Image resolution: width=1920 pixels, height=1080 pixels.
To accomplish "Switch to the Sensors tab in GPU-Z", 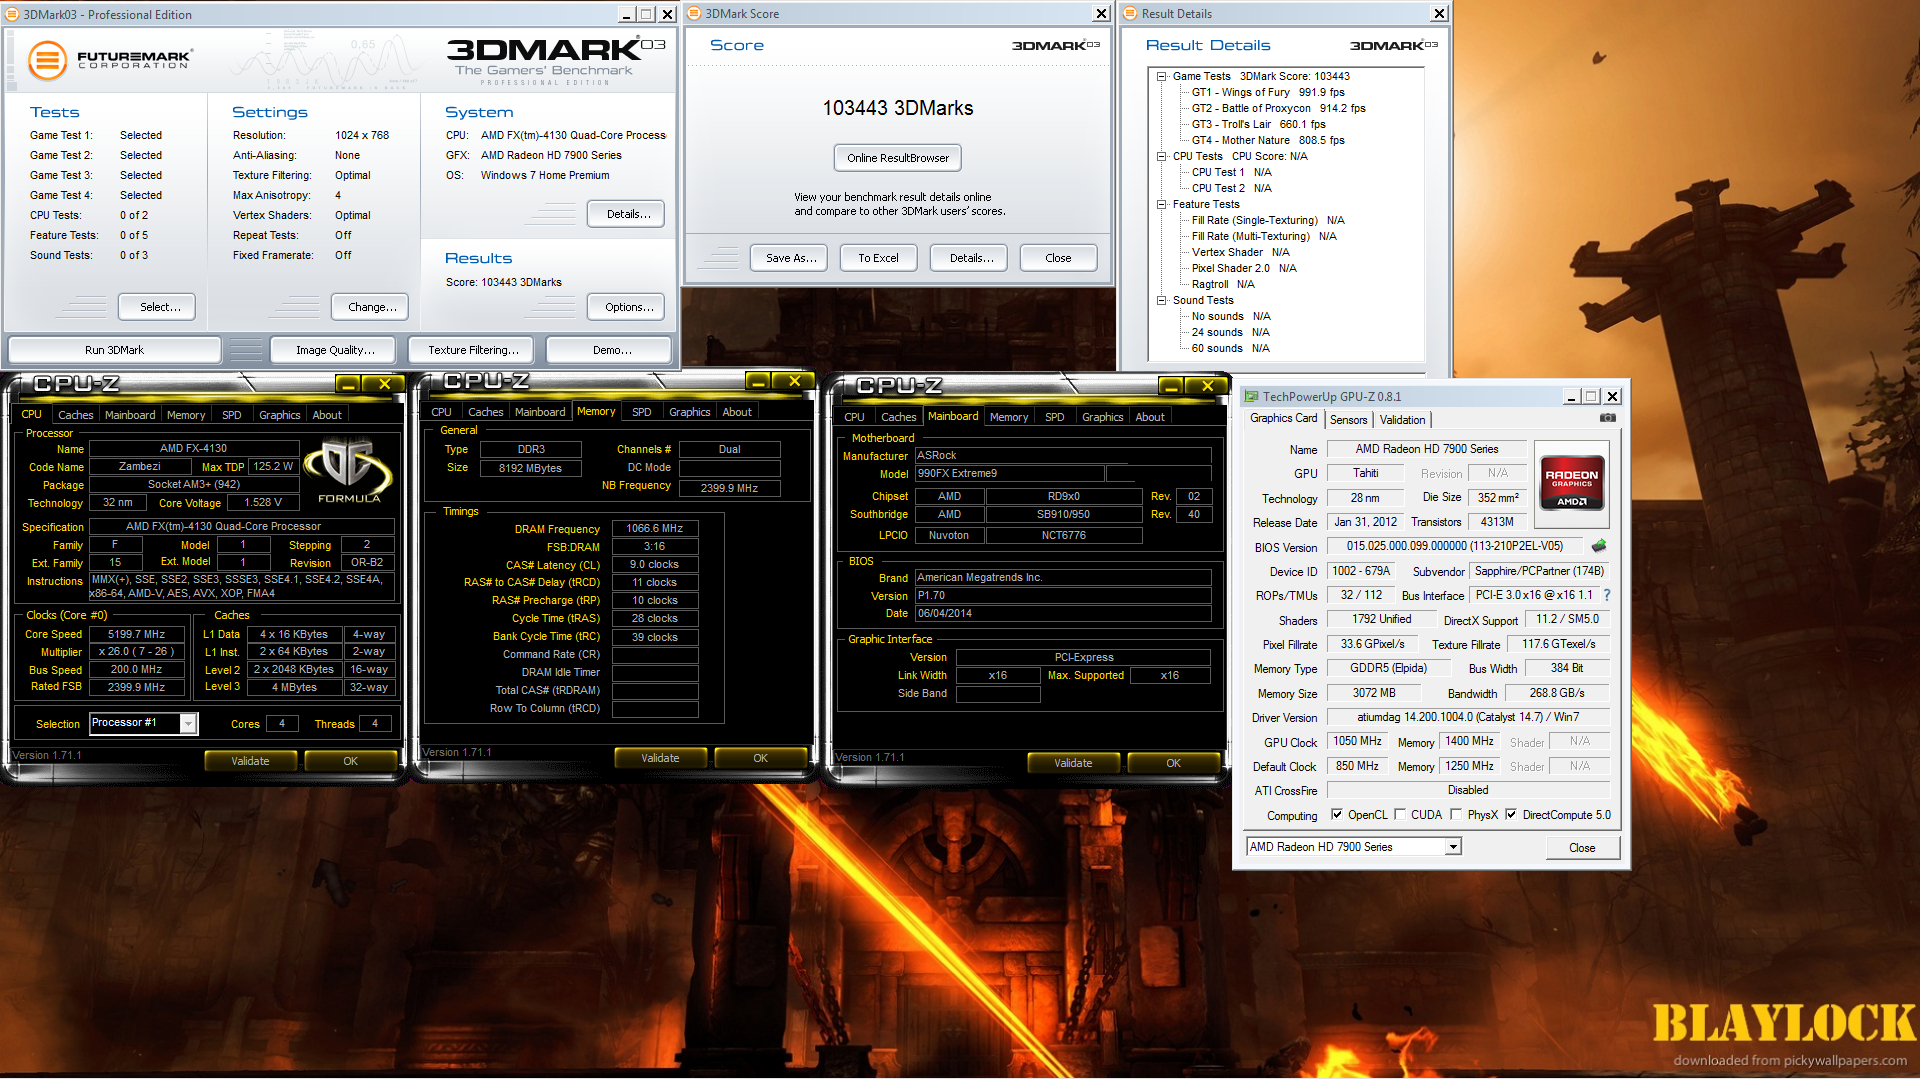I will [1348, 420].
